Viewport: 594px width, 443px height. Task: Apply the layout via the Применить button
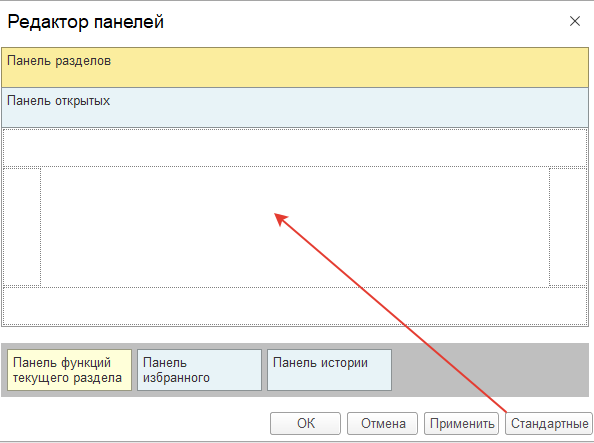(461, 423)
